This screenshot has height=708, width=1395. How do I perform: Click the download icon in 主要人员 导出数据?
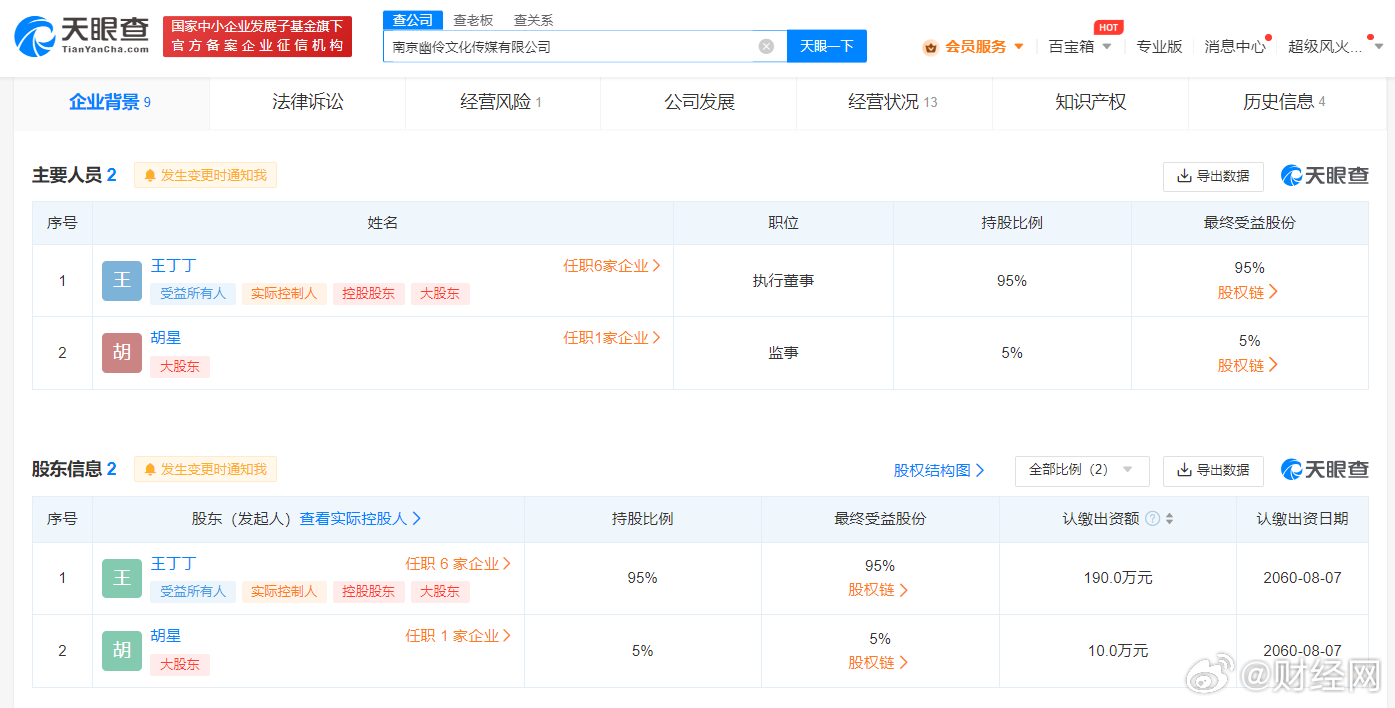[1184, 176]
